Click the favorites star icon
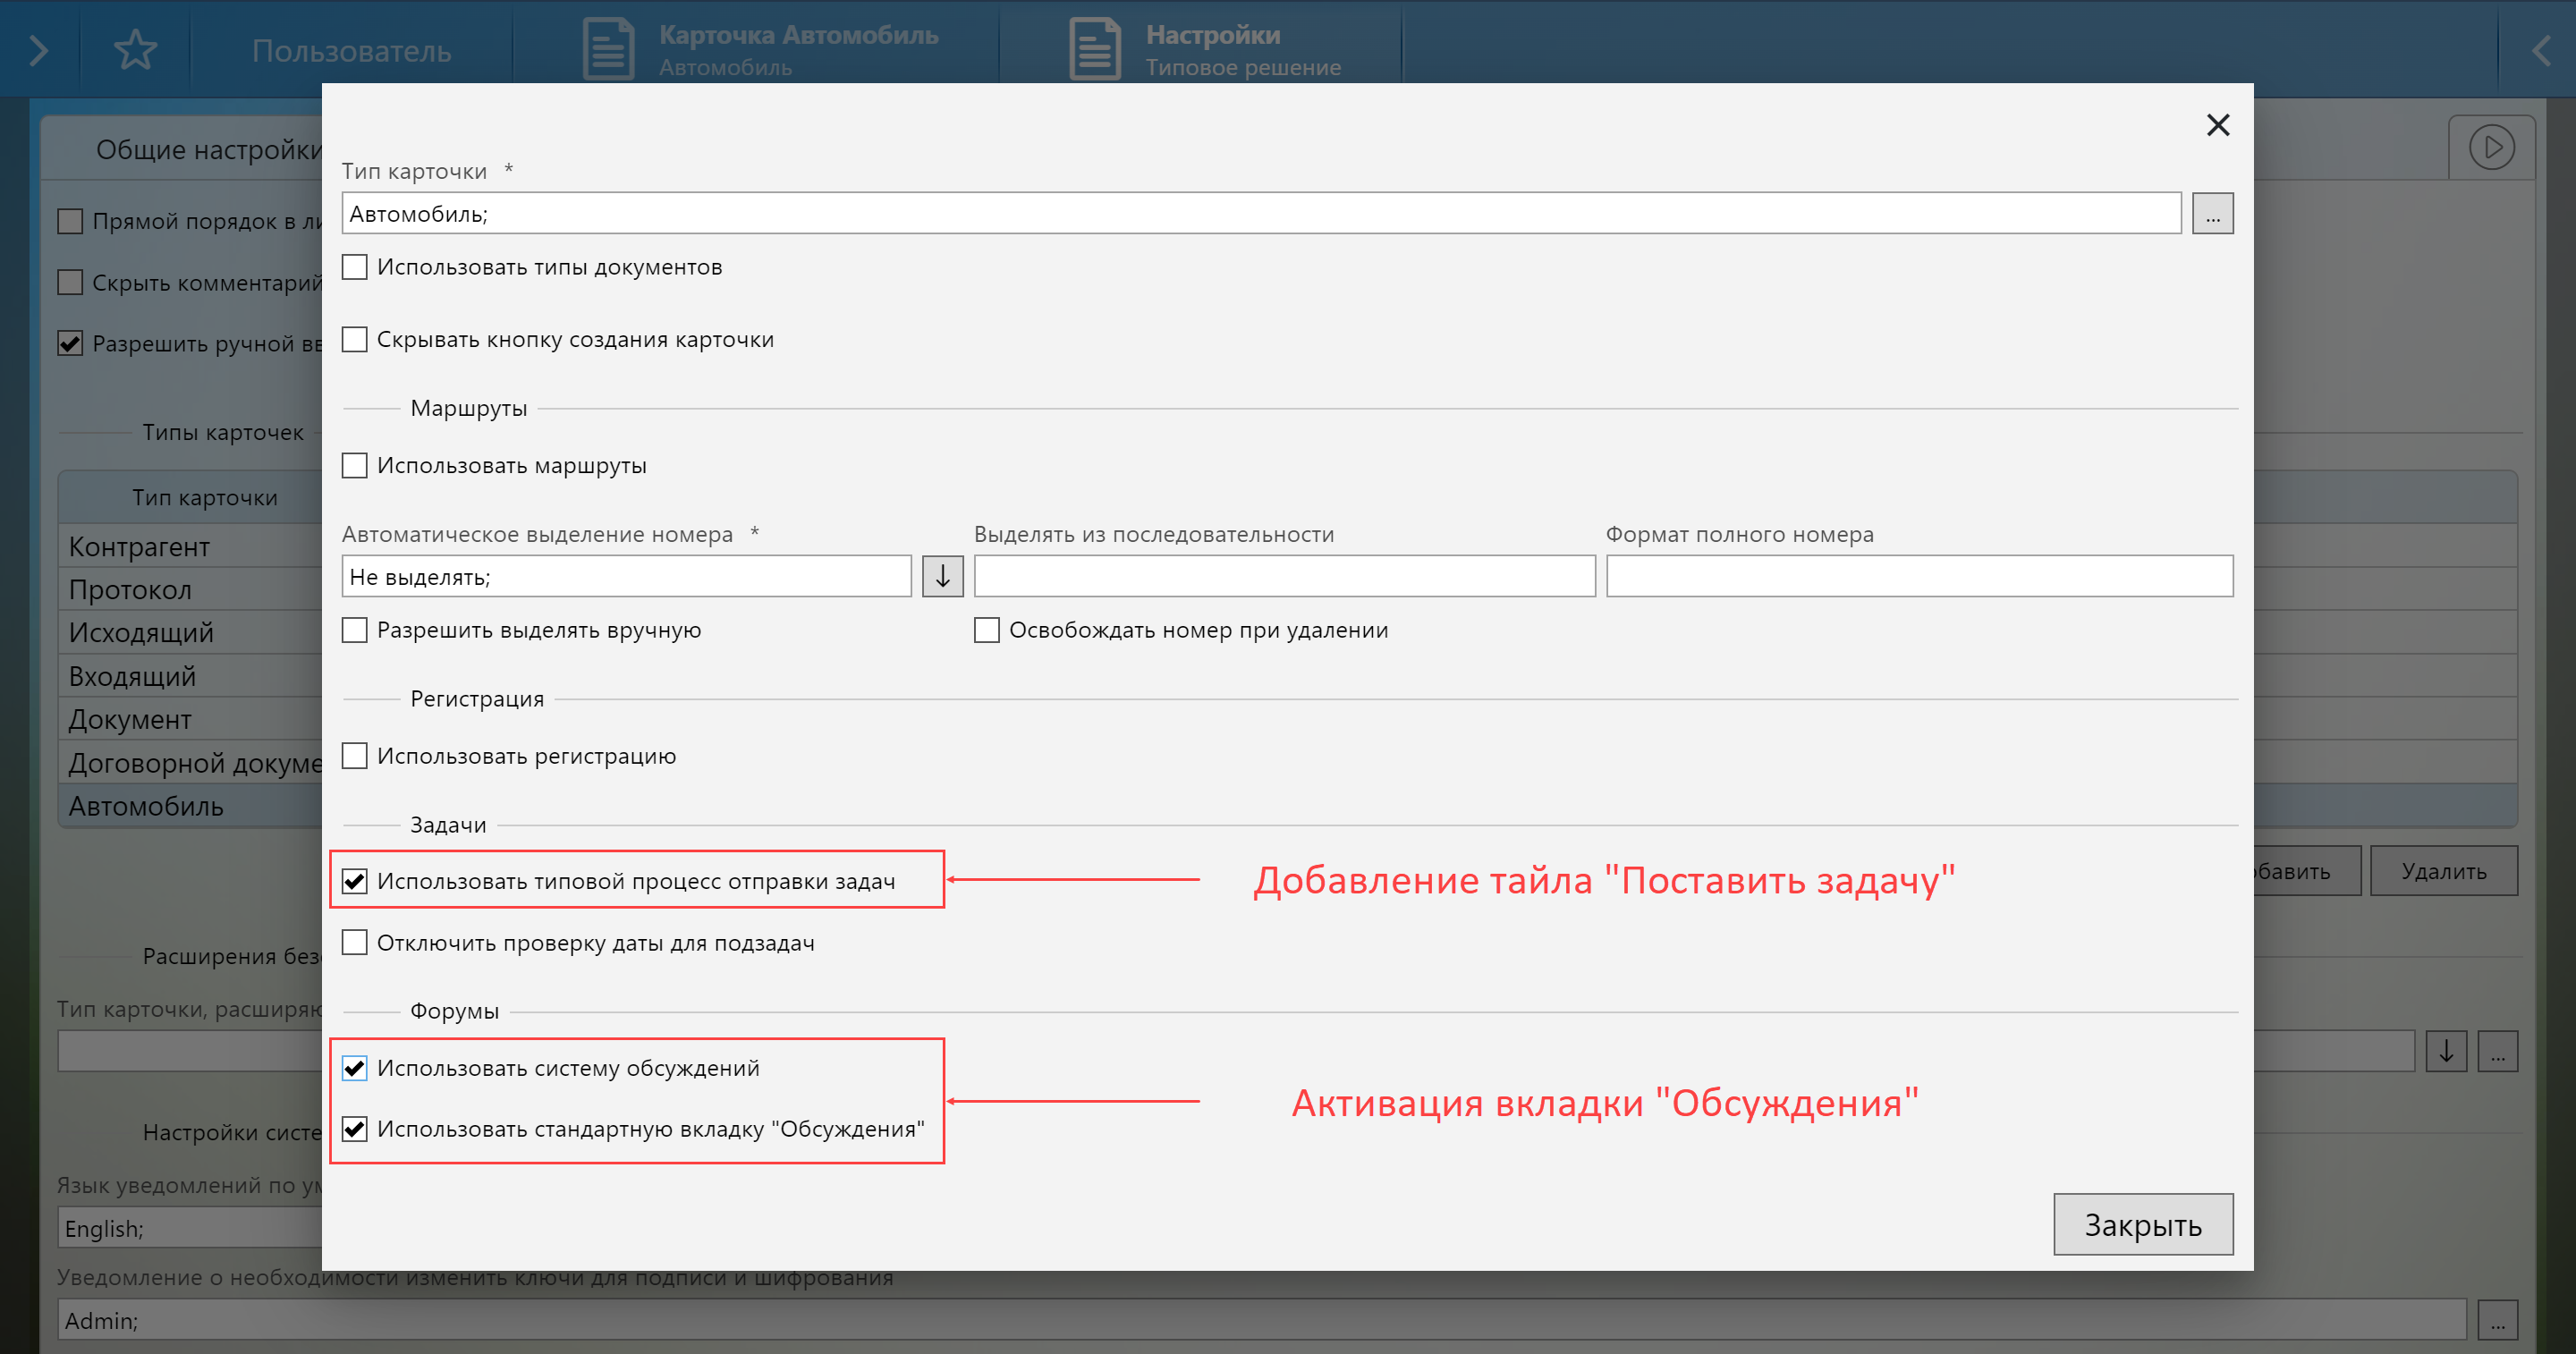This screenshot has height=1354, width=2576. [135, 49]
